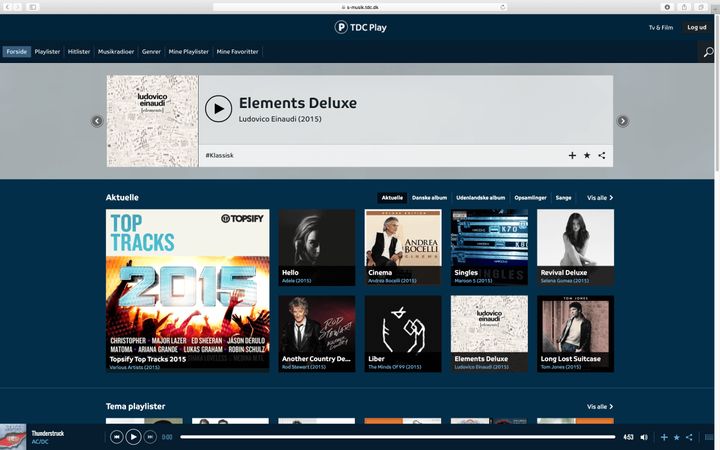Favorite Elements Deluxe with banner star icon

pos(587,156)
